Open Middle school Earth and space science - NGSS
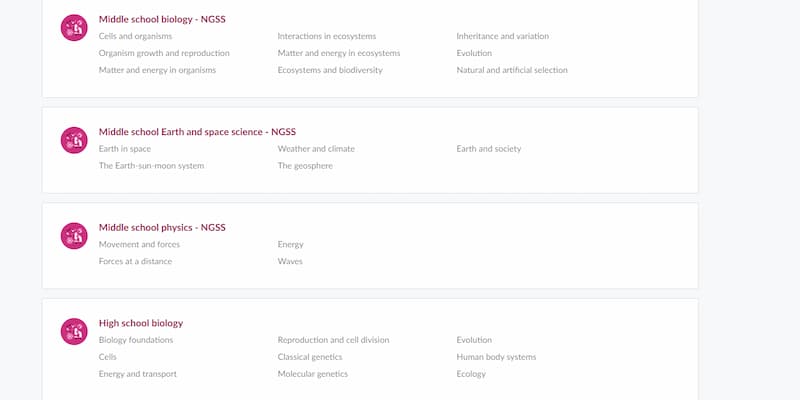Screen dimensions: 800x400 [x=197, y=132]
